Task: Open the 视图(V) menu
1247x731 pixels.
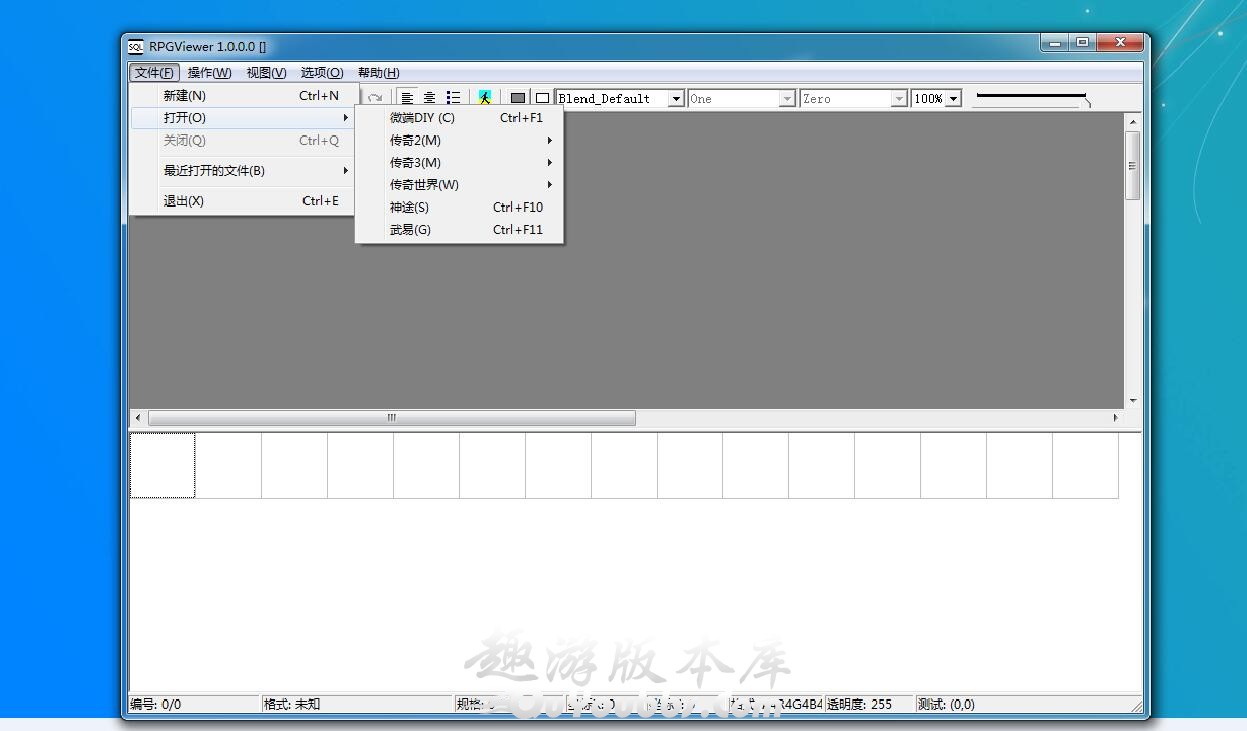Action: [266, 72]
